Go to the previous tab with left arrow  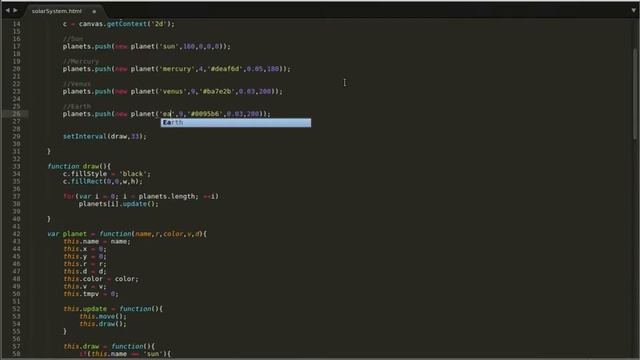pos(7,10)
